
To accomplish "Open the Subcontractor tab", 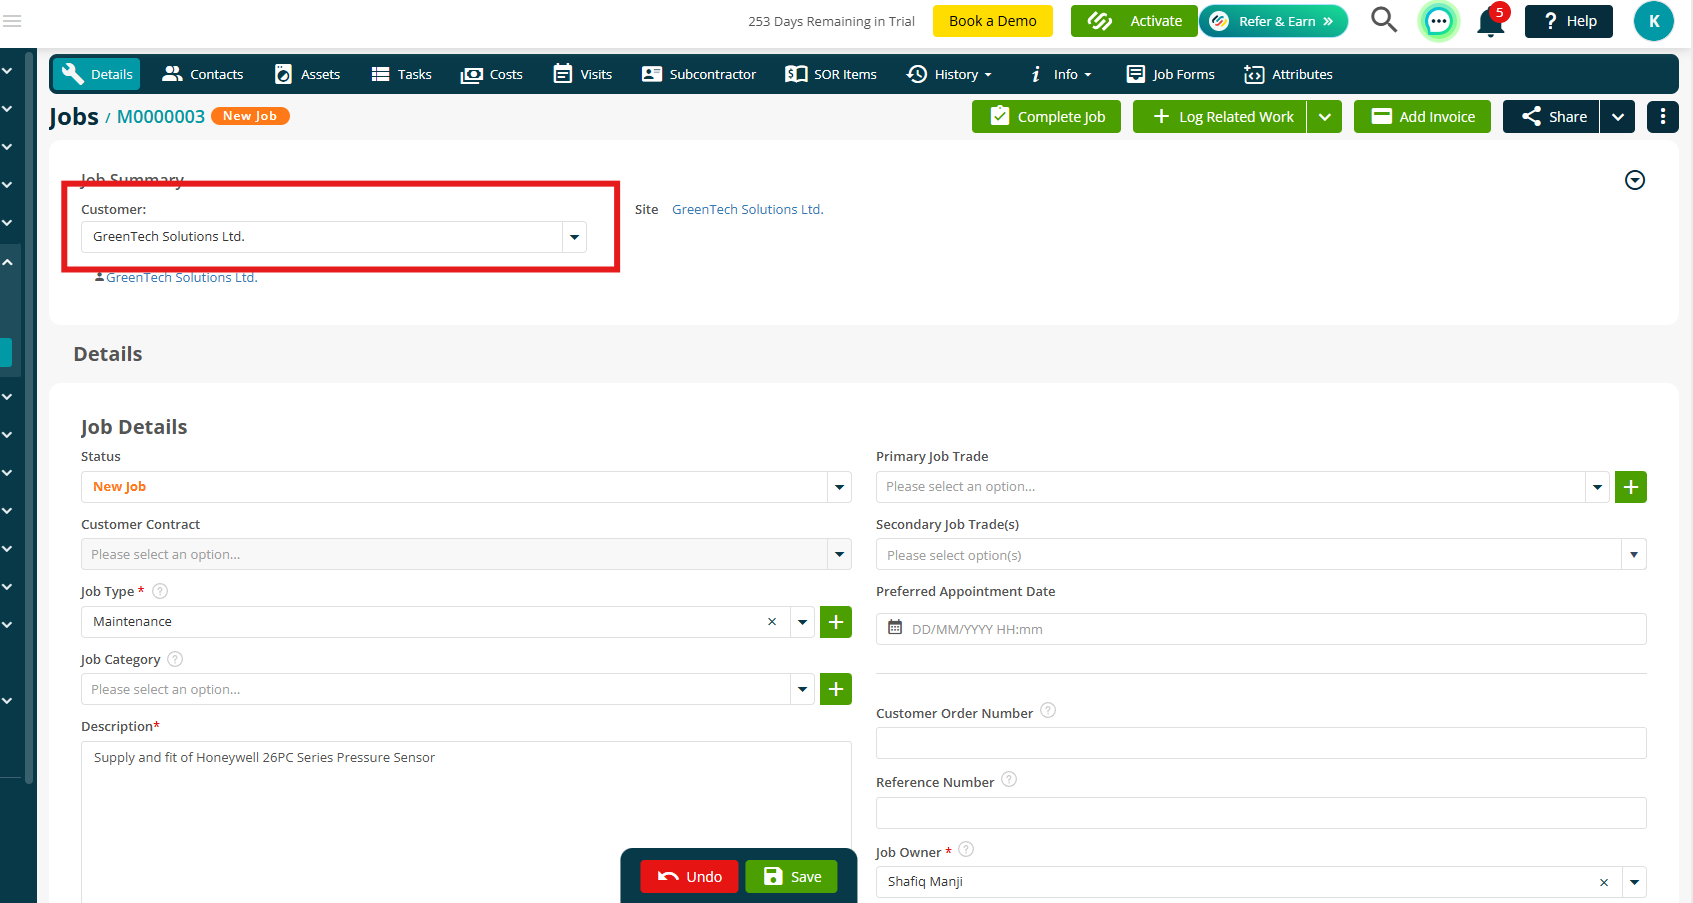I will point(699,74).
